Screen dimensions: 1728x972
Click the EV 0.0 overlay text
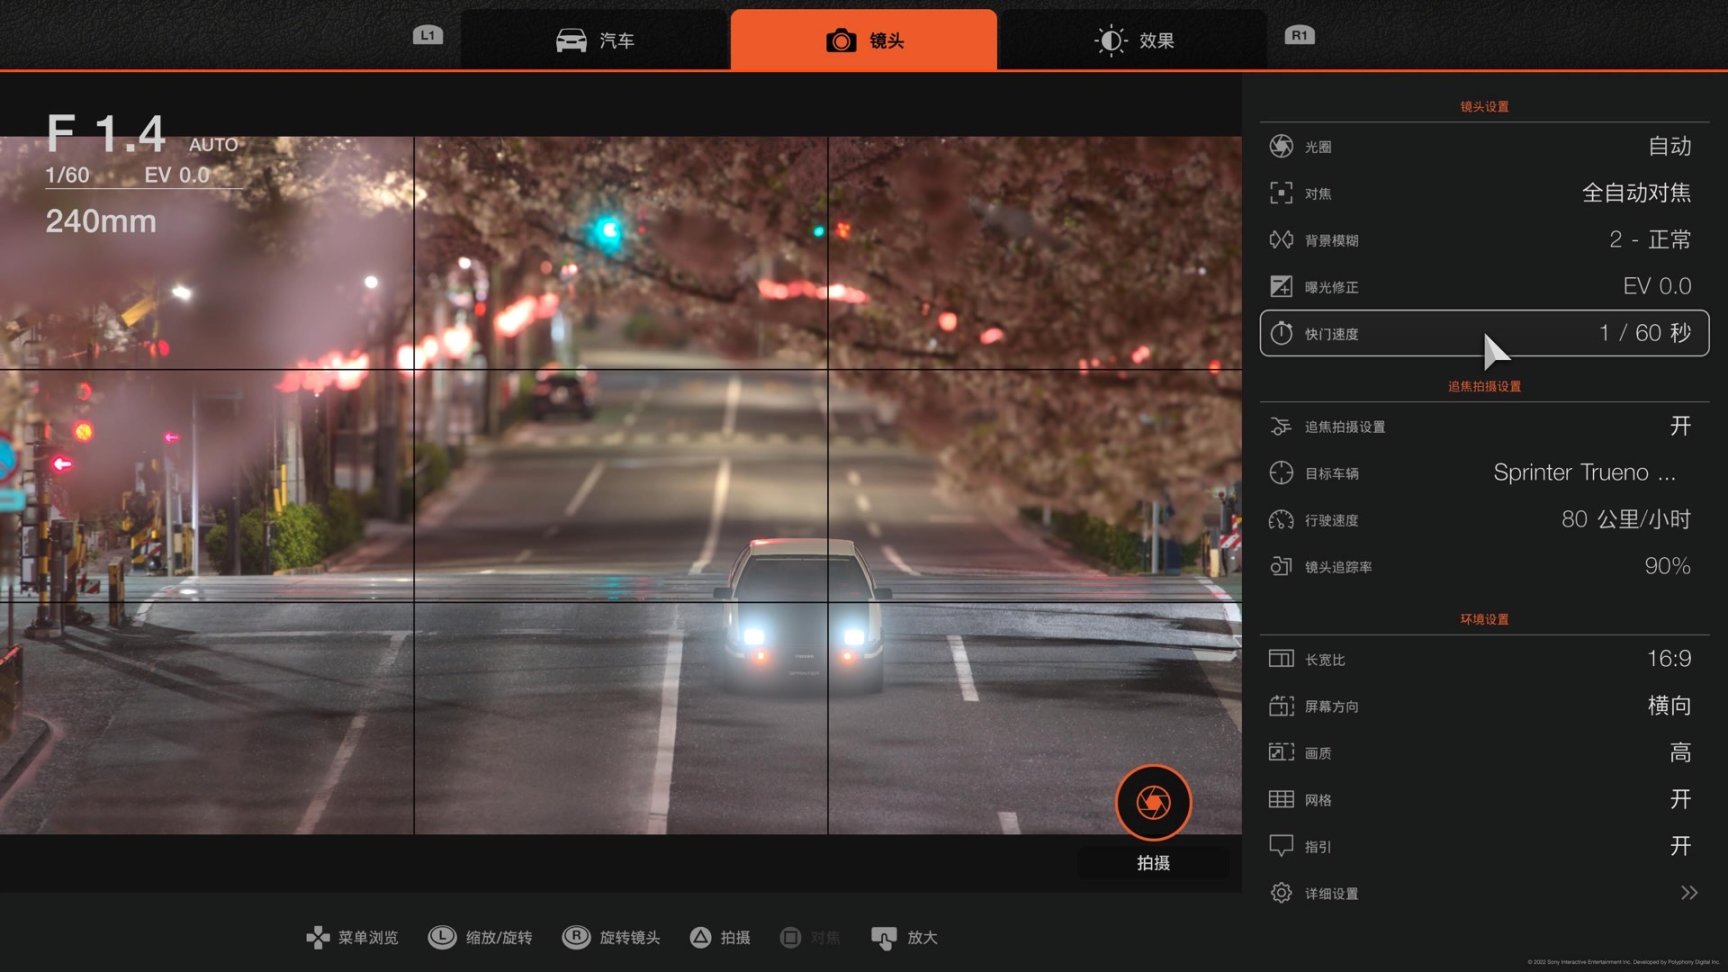(177, 175)
